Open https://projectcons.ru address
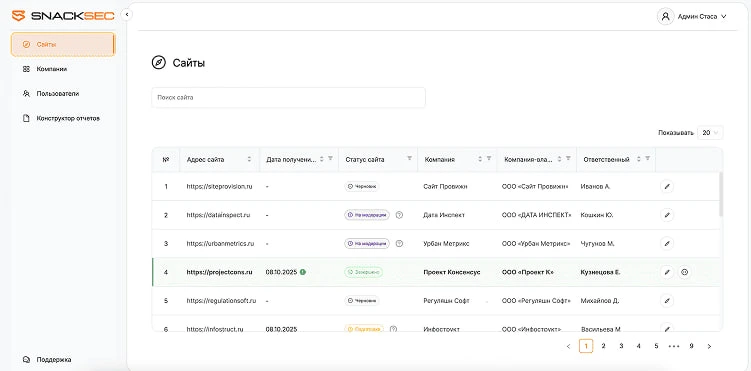This screenshot has height=371, width=751. (x=219, y=272)
